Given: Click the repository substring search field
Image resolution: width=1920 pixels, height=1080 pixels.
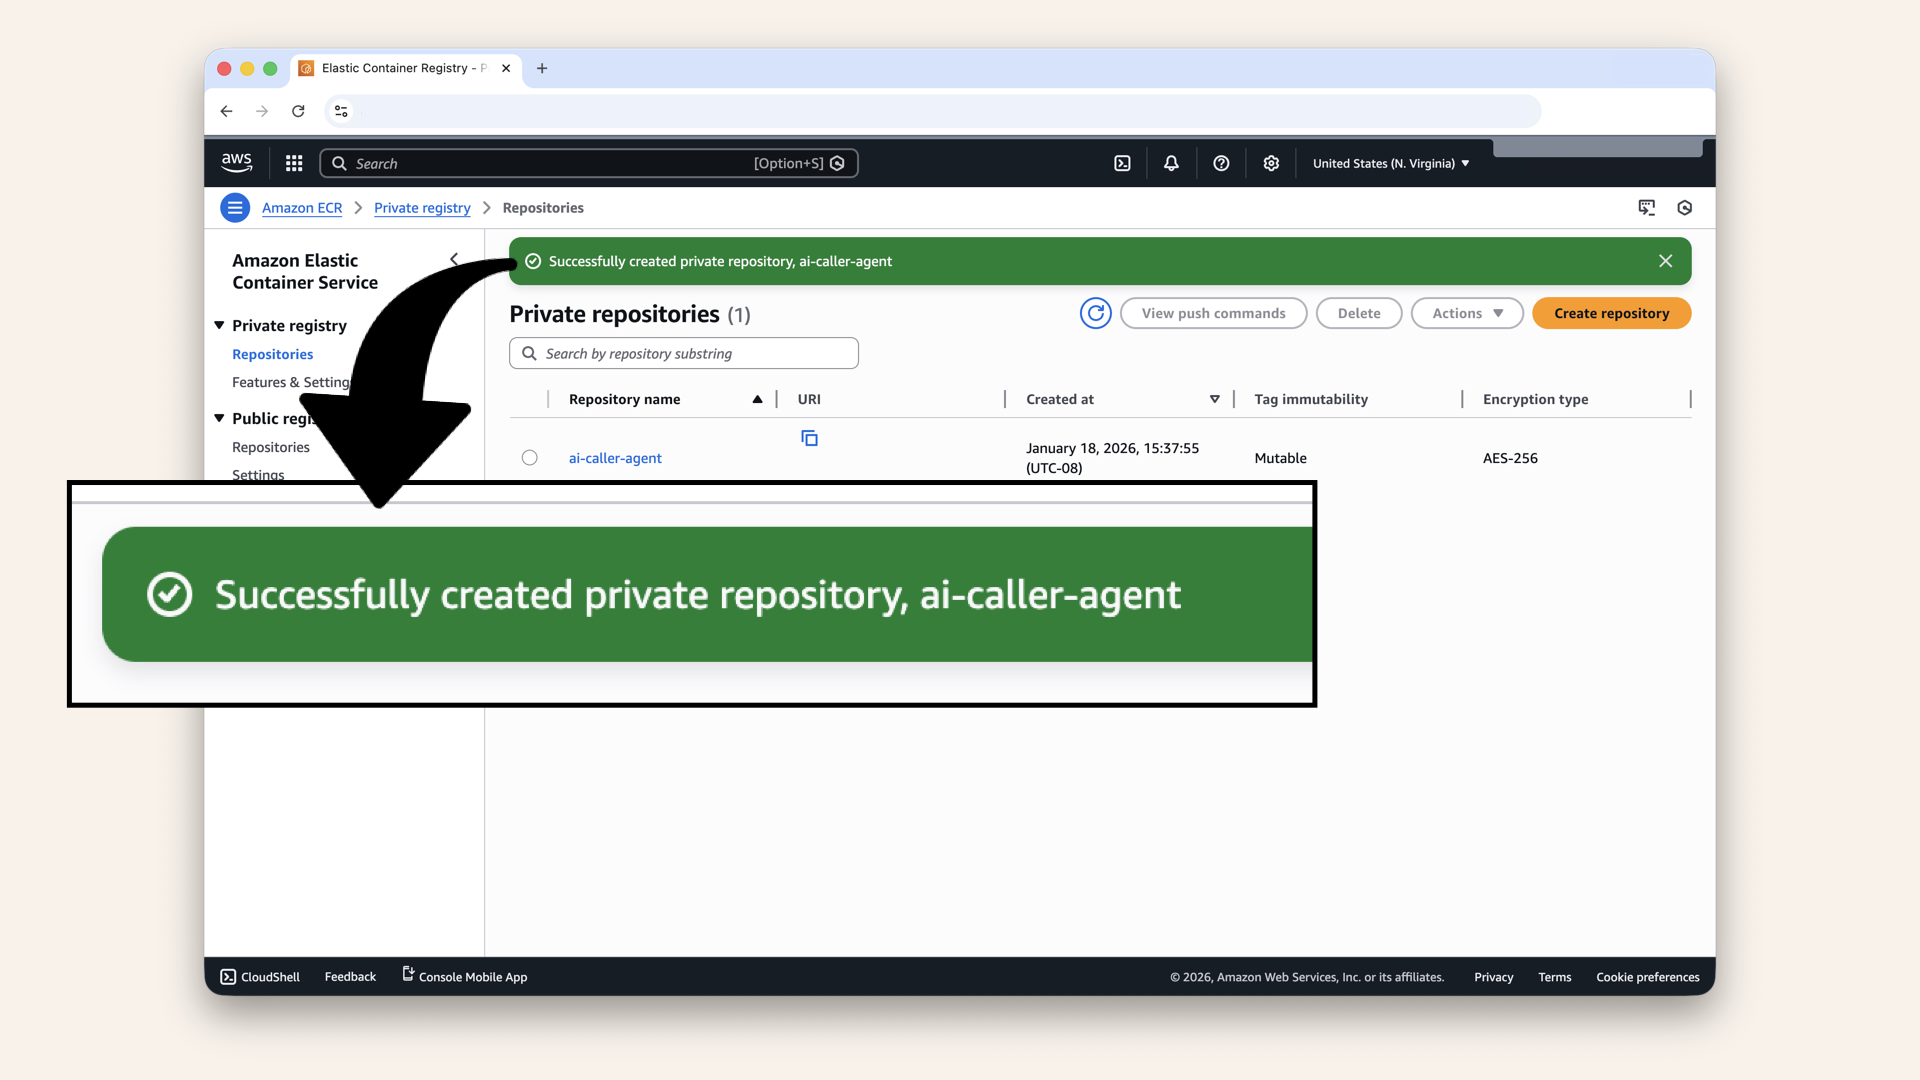Looking at the screenshot, I should (x=683, y=353).
